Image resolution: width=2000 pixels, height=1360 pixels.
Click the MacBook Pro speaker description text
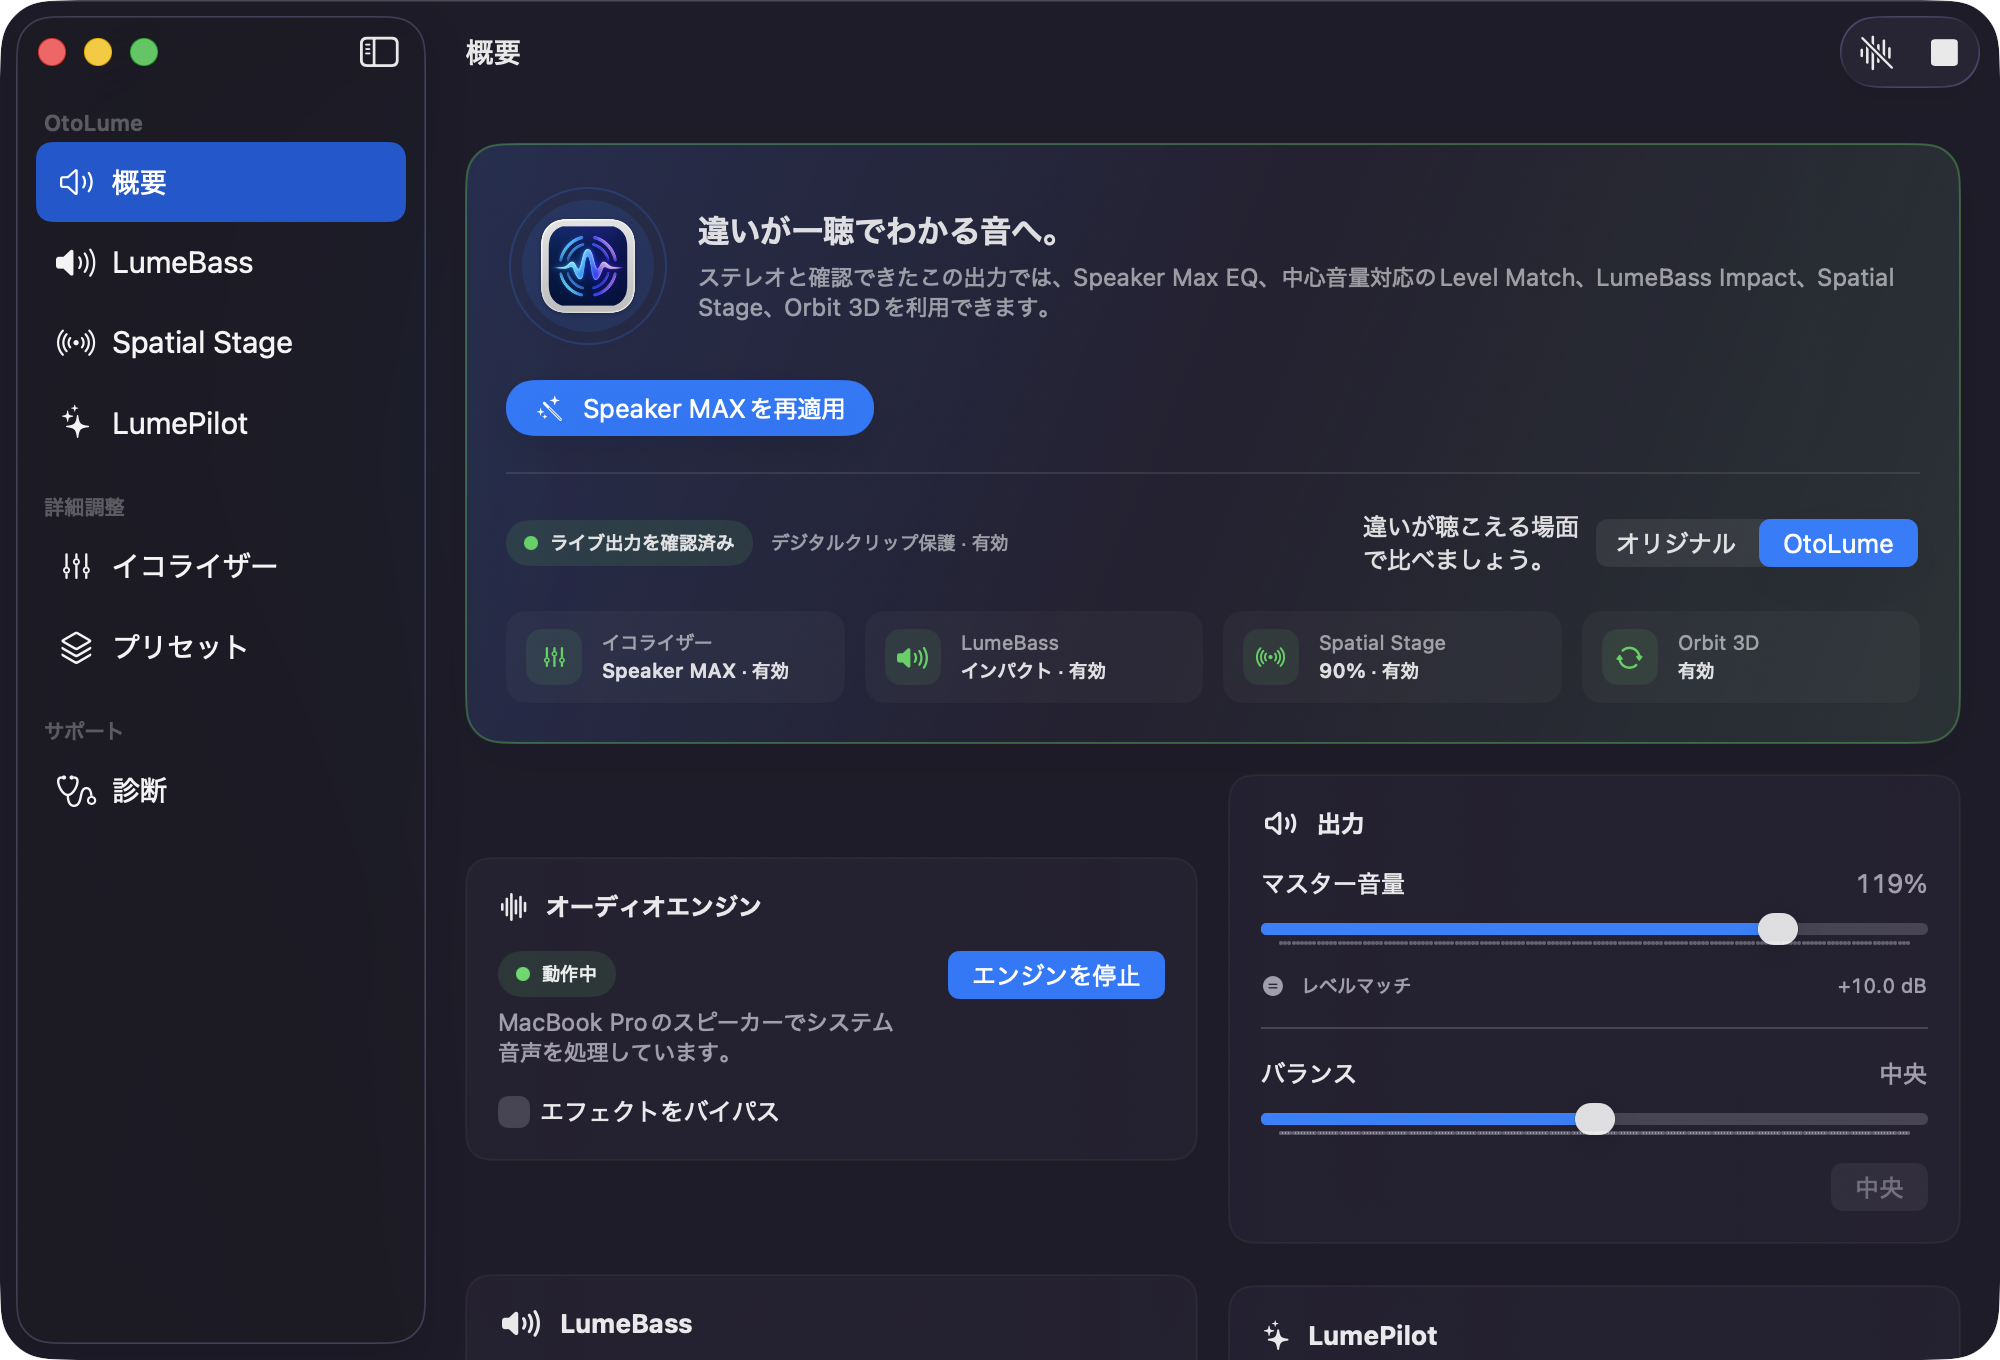pyautogui.click(x=696, y=1037)
